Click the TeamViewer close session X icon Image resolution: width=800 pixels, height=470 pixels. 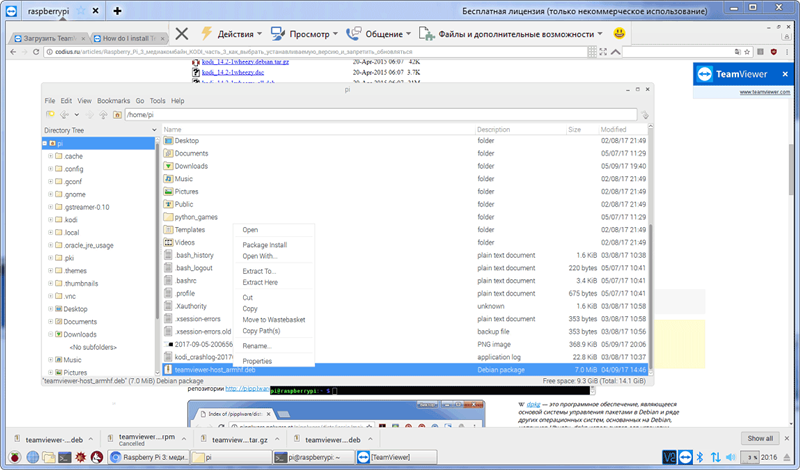(x=181, y=33)
